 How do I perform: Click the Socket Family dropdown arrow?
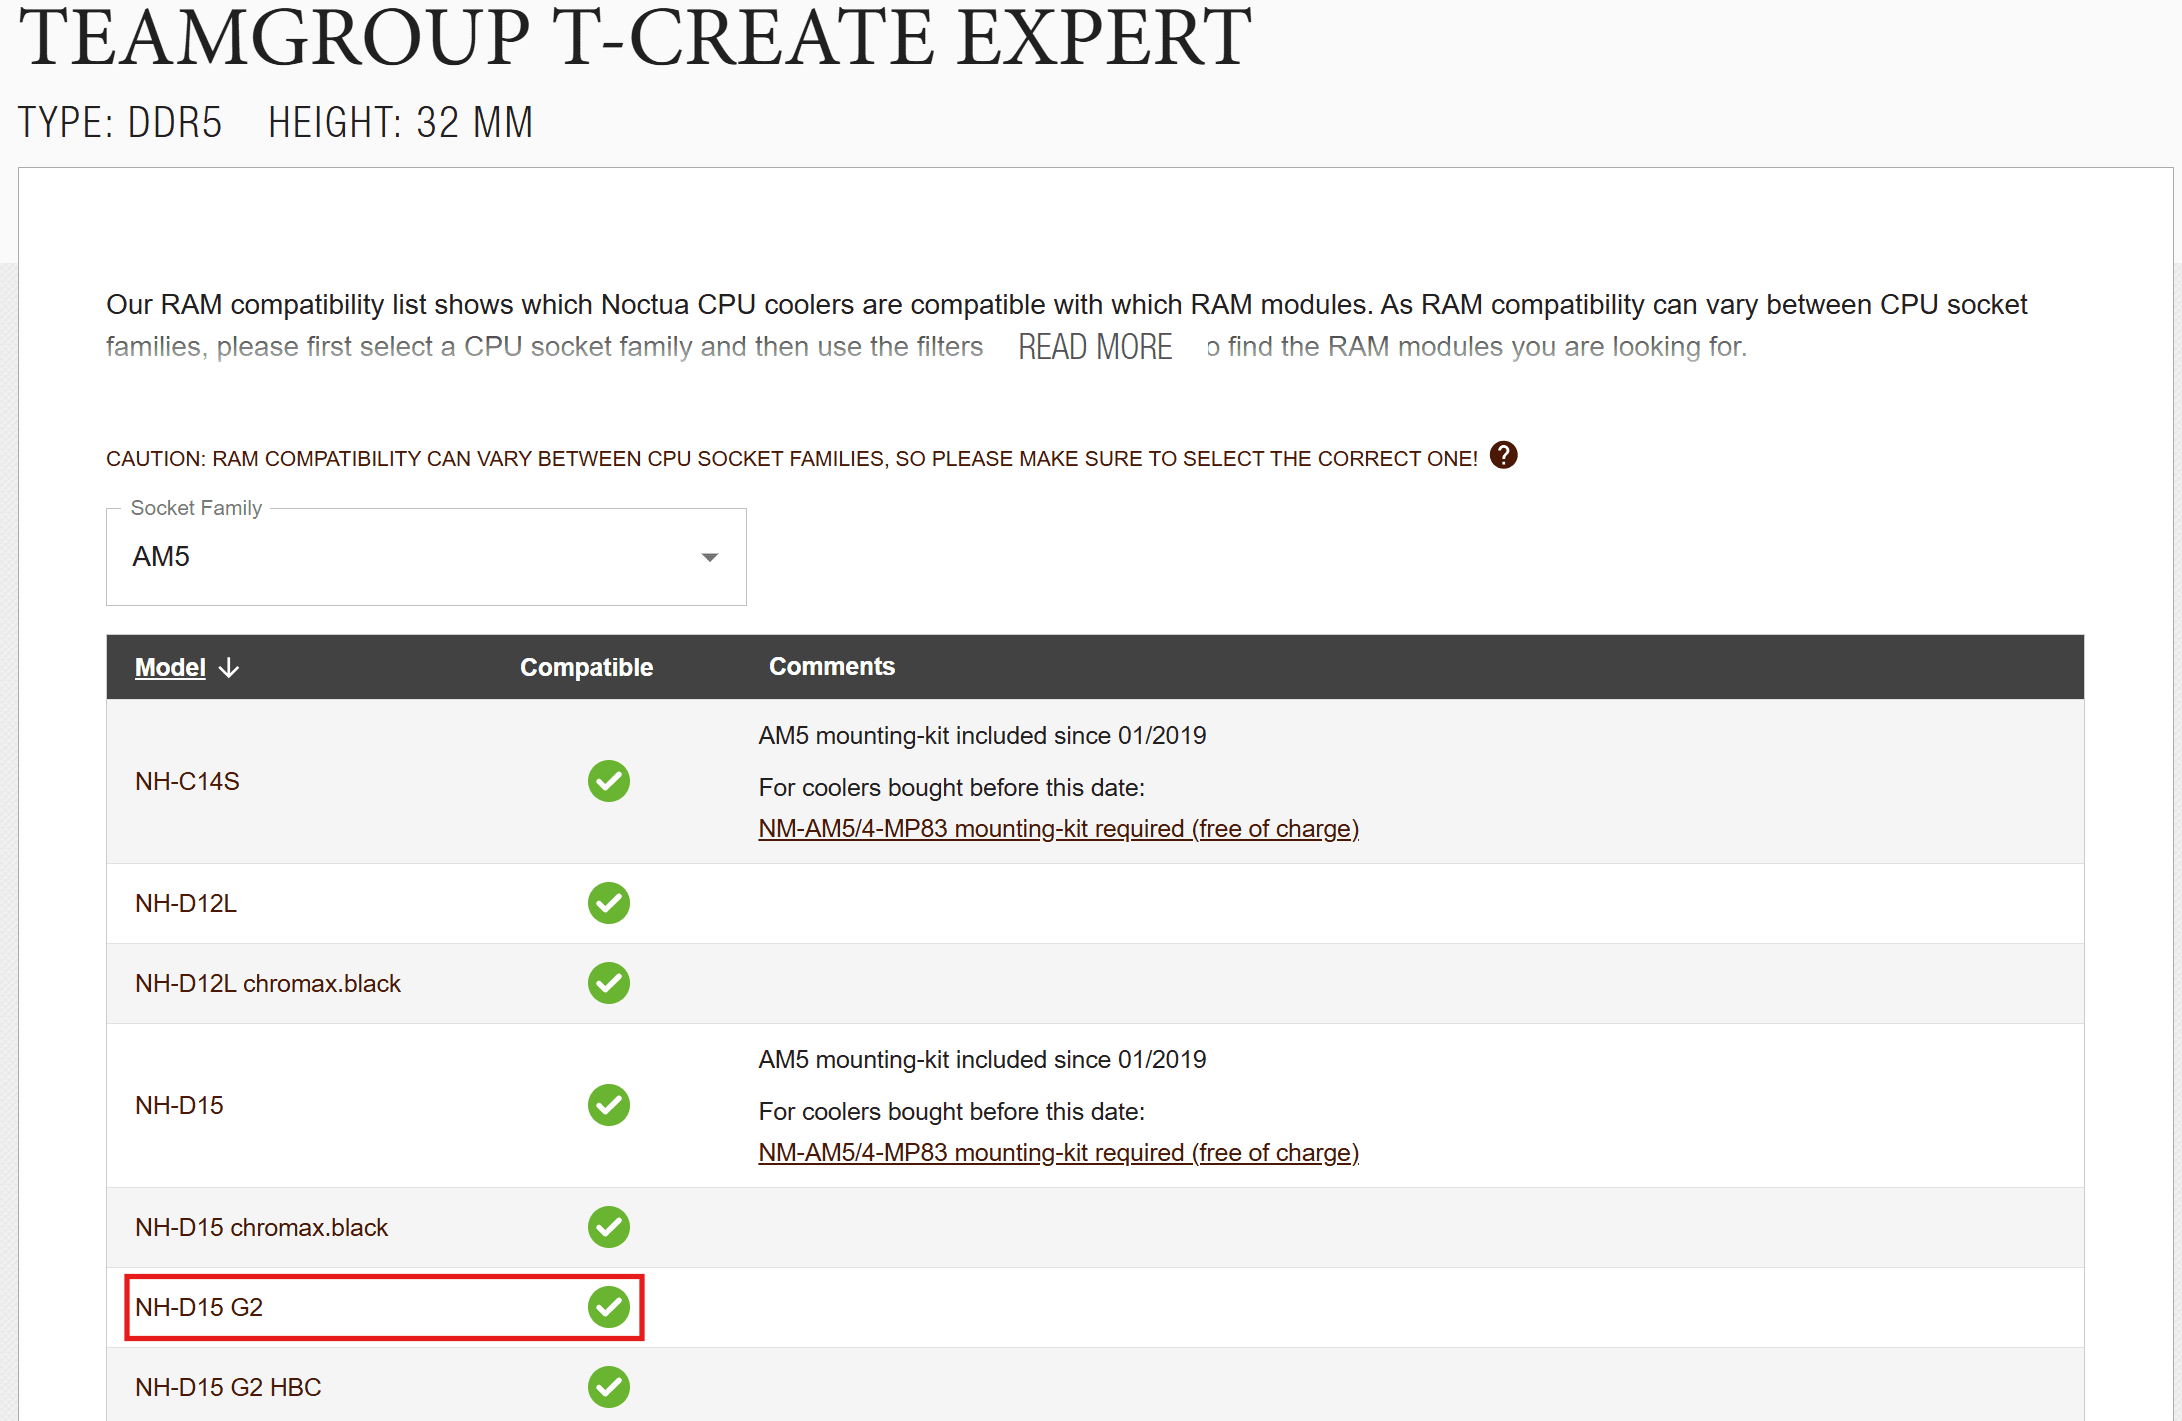pyautogui.click(x=710, y=557)
